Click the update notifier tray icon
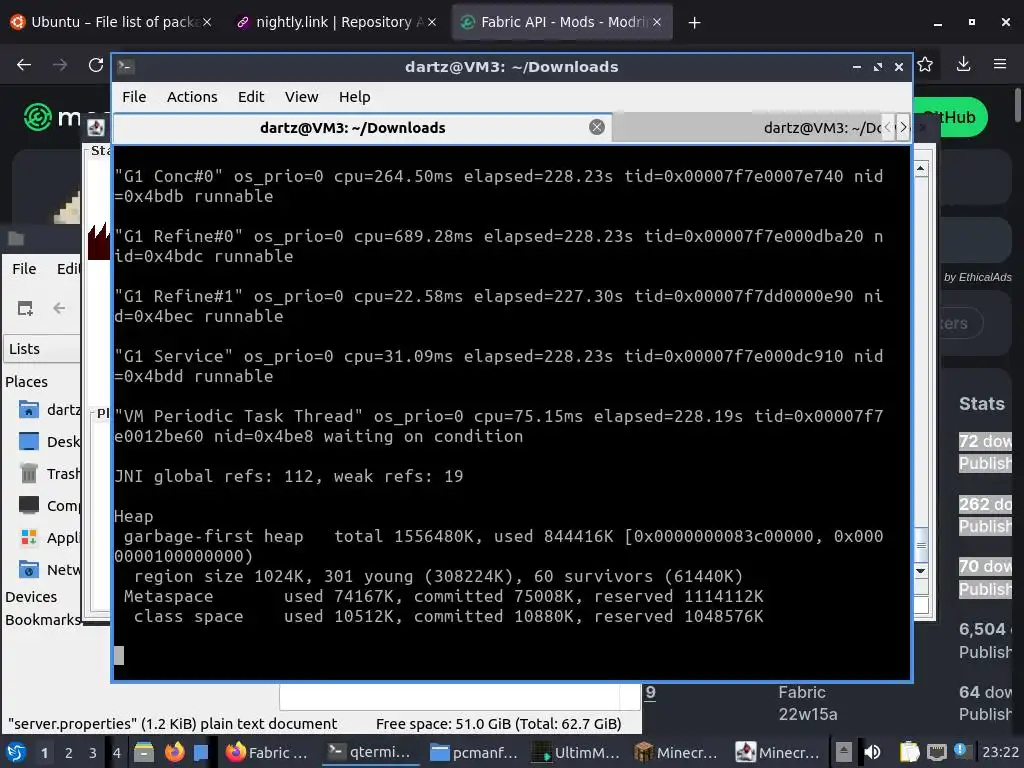This screenshot has width=1024, height=768. coord(960,750)
